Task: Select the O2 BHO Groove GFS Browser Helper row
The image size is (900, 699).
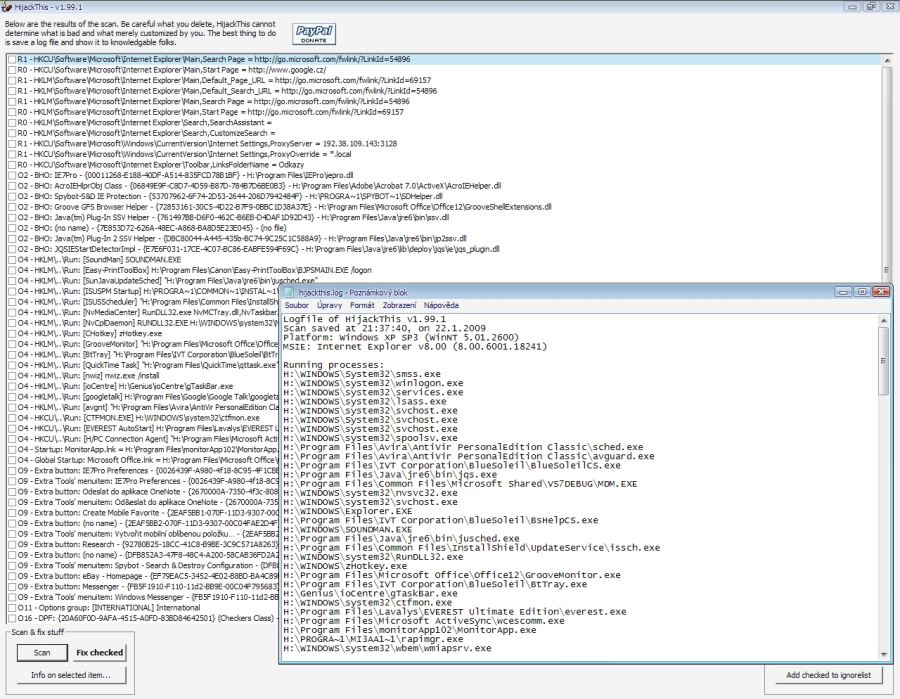Action: point(284,207)
